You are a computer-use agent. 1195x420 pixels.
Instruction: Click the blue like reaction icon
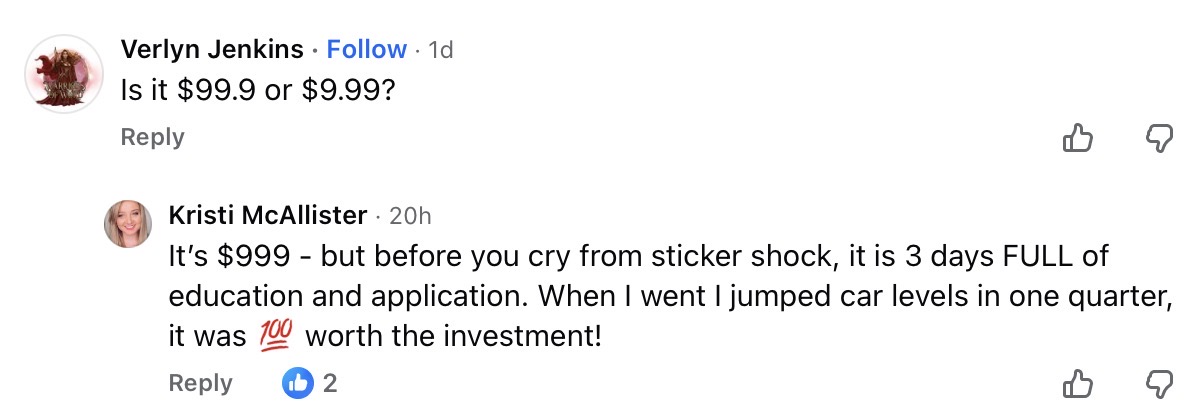[298, 383]
